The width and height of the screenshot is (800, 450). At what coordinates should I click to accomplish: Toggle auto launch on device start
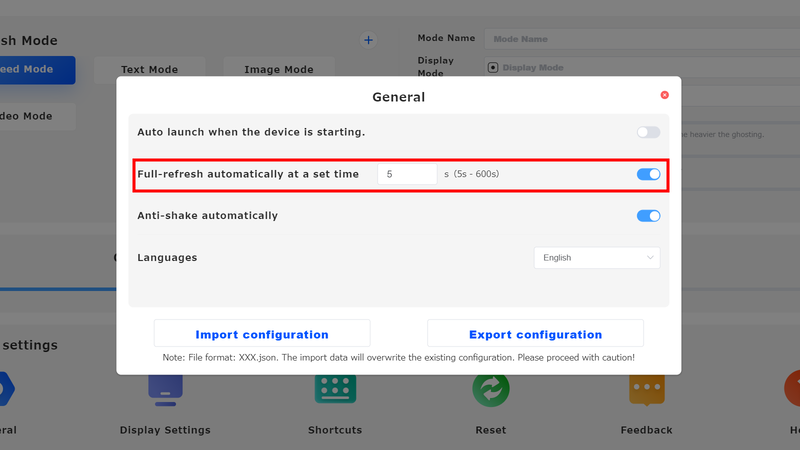point(648,132)
